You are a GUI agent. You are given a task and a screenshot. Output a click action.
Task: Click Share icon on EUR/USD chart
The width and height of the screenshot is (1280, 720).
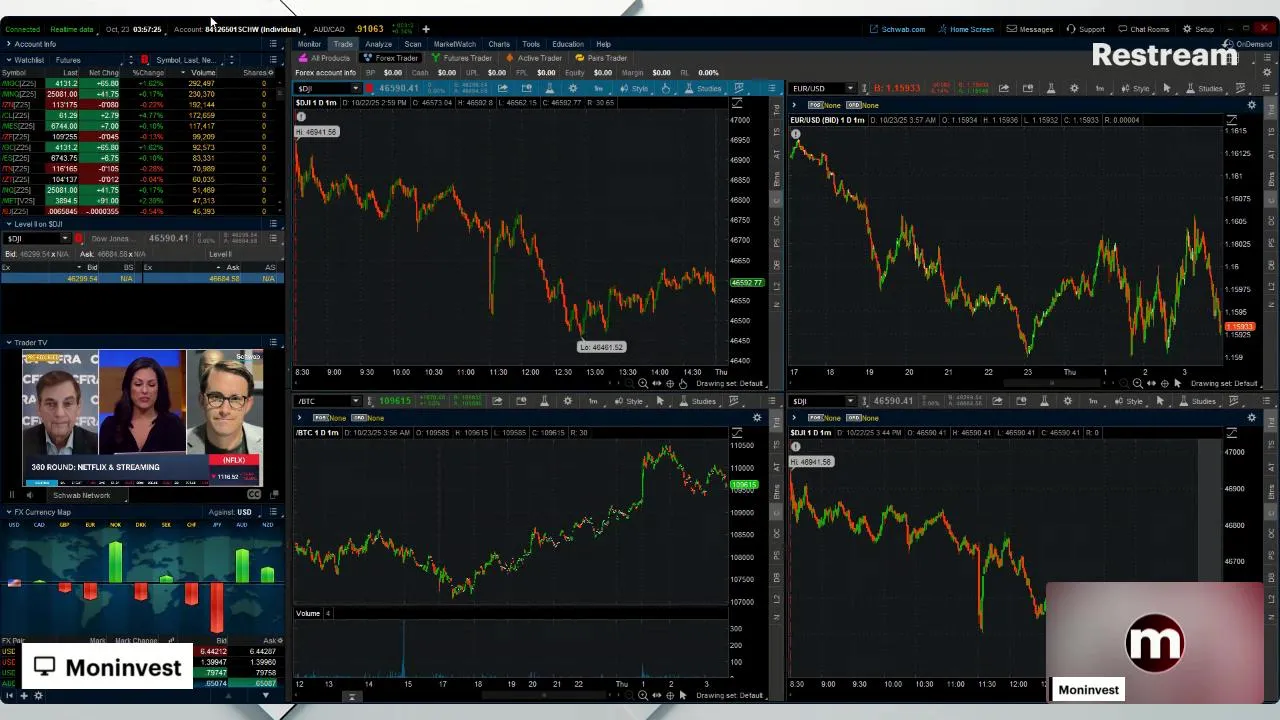[x=1004, y=89]
